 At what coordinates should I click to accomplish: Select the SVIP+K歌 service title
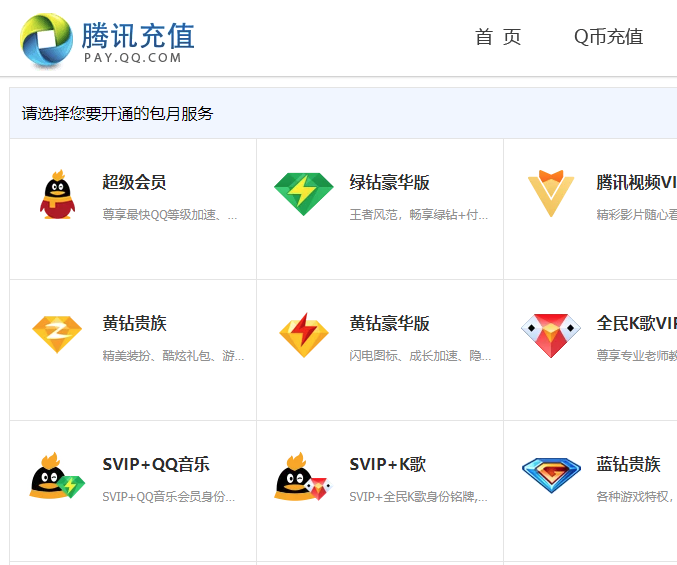(388, 464)
